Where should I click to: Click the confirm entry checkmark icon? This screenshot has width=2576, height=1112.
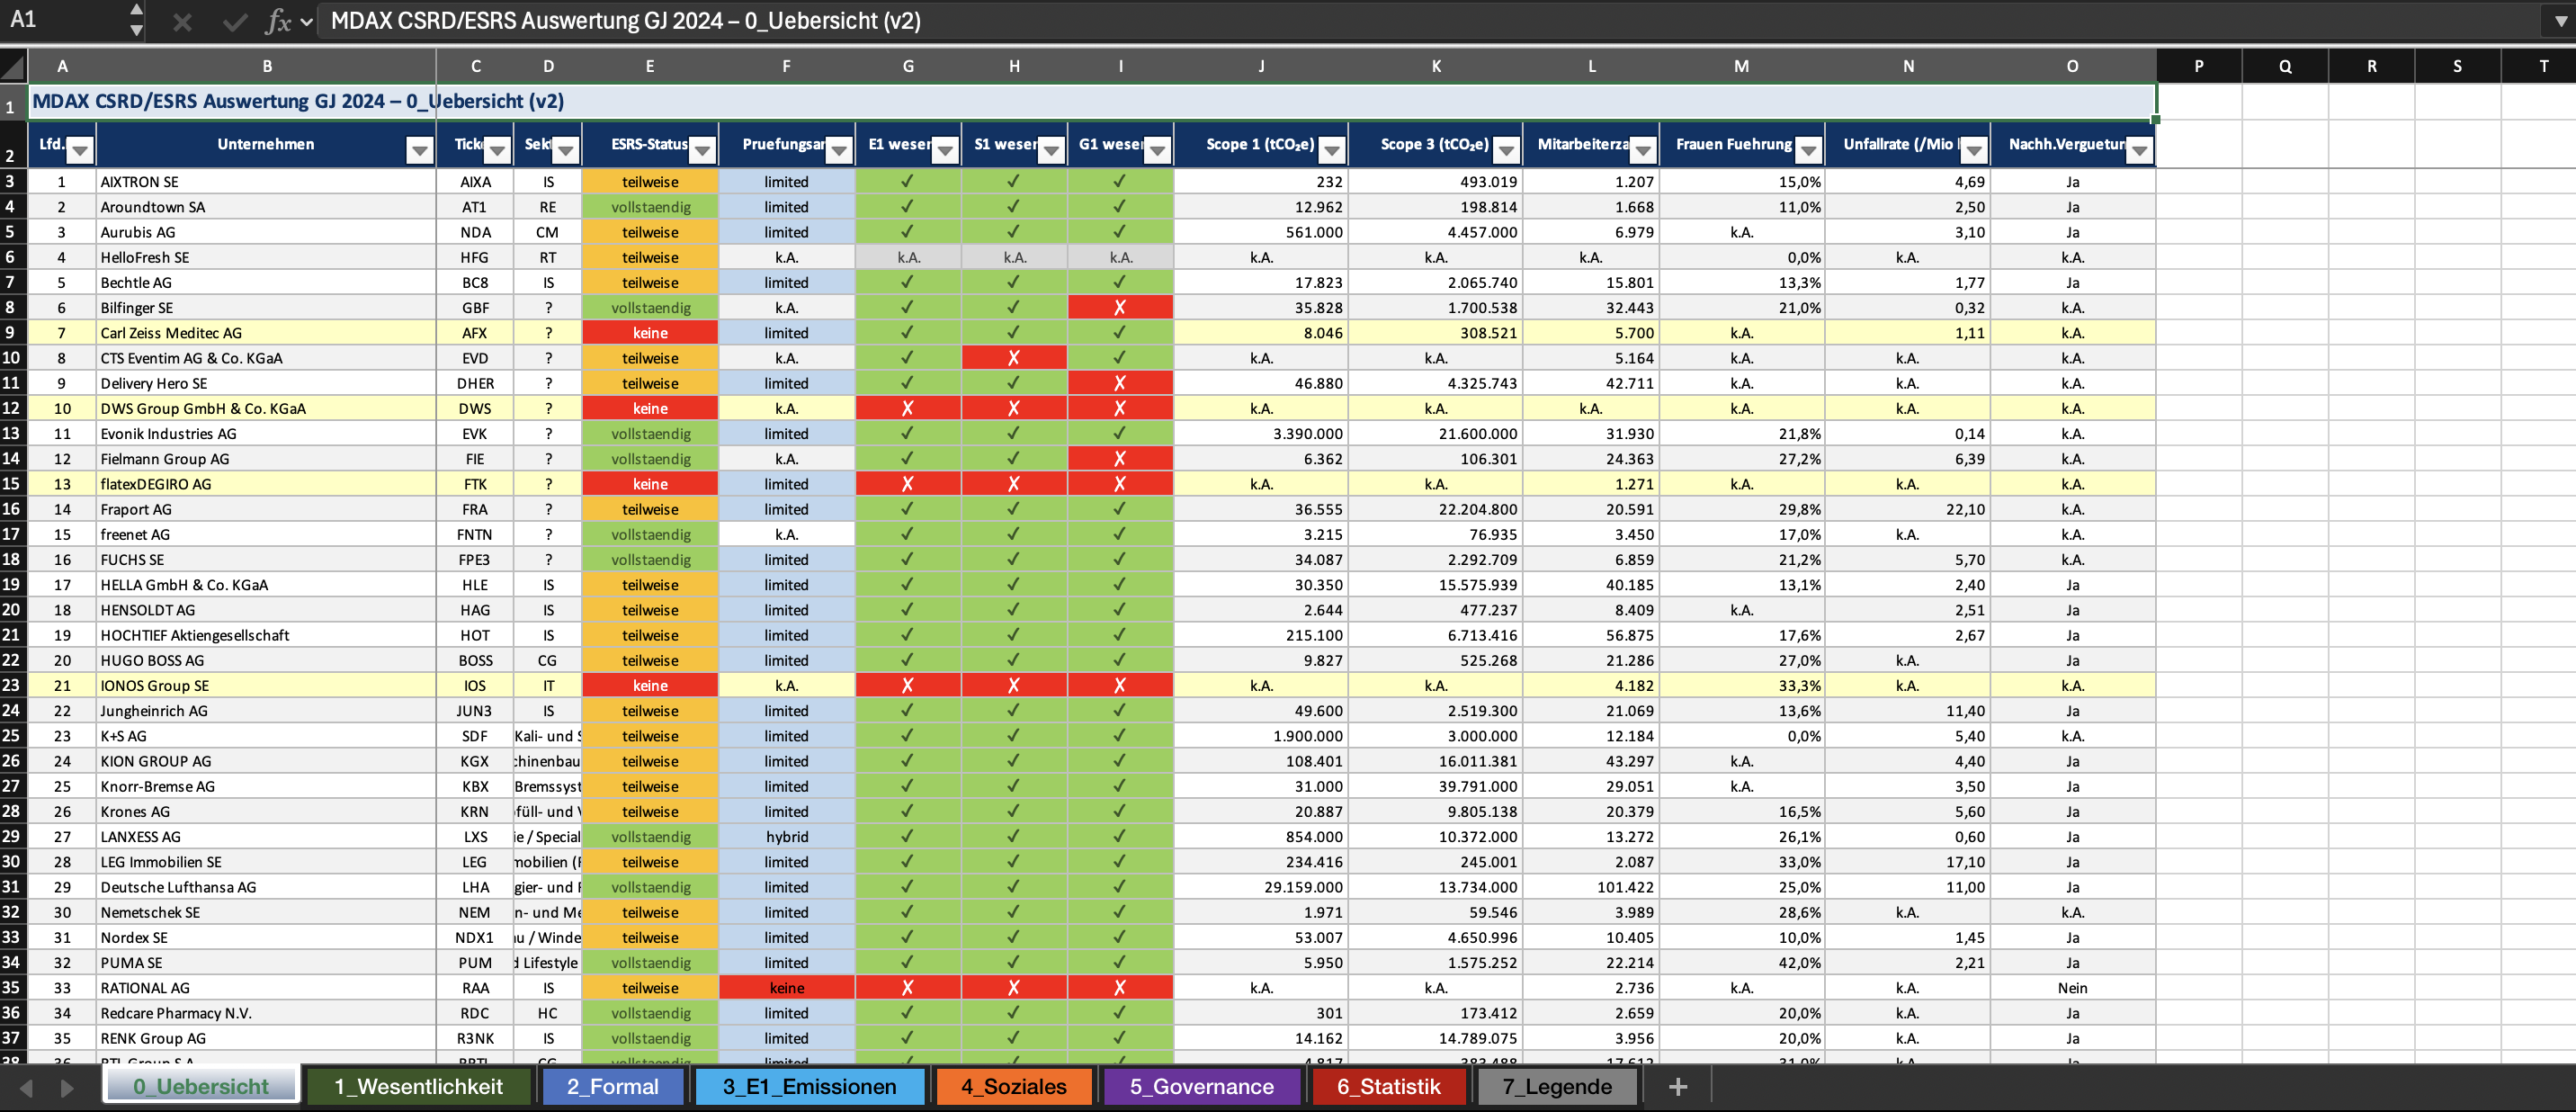tap(232, 20)
